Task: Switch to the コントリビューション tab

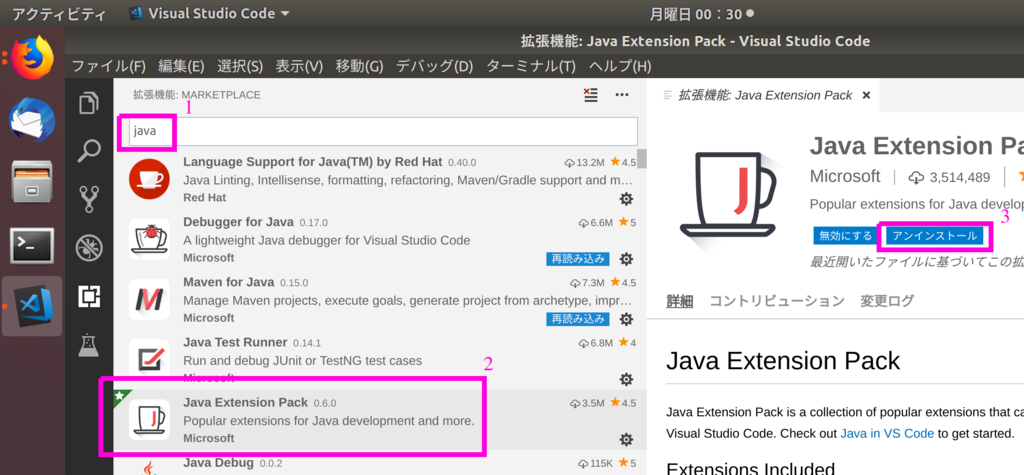Action: click(x=776, y=301)
